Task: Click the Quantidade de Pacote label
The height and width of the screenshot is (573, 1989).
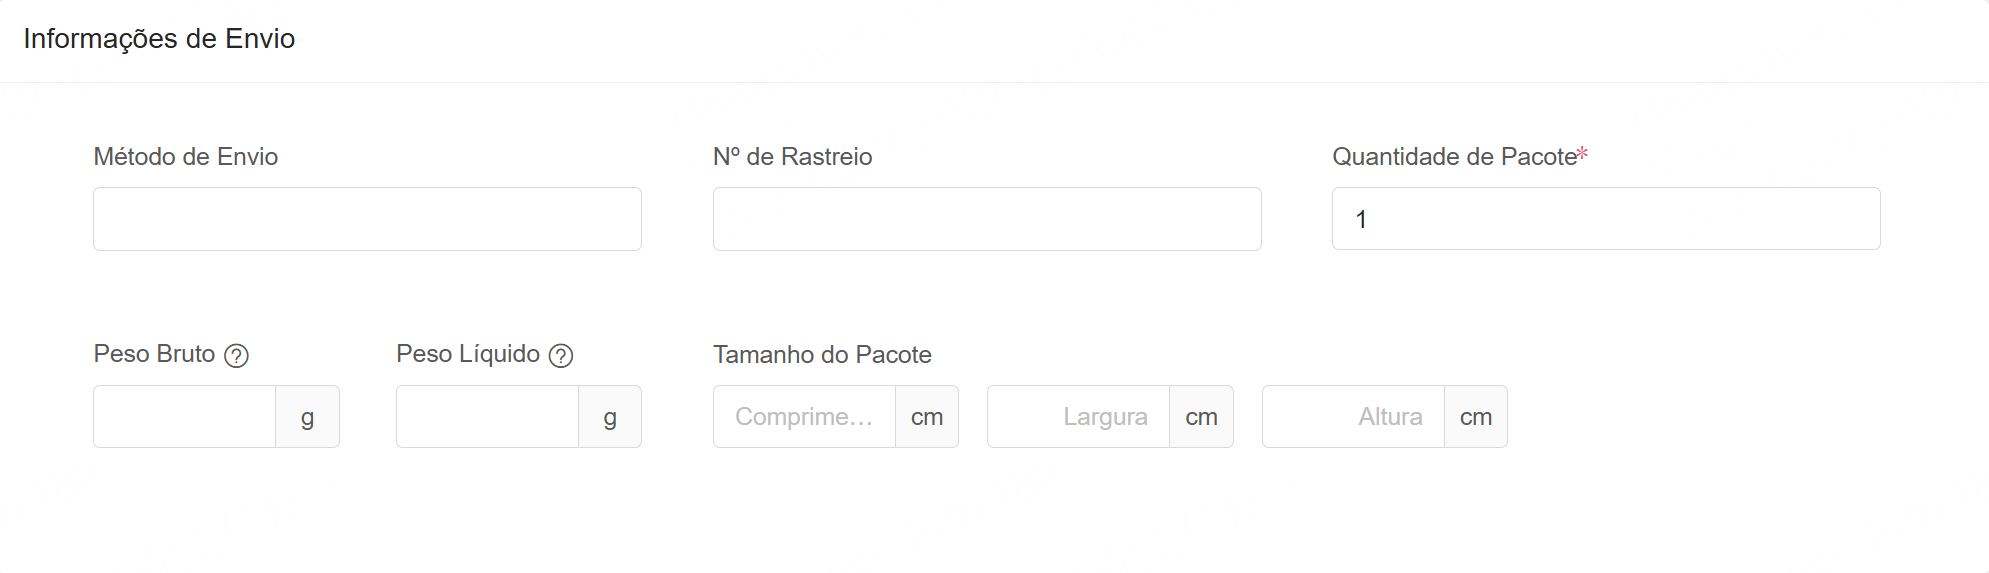Action: (1455, 157)
